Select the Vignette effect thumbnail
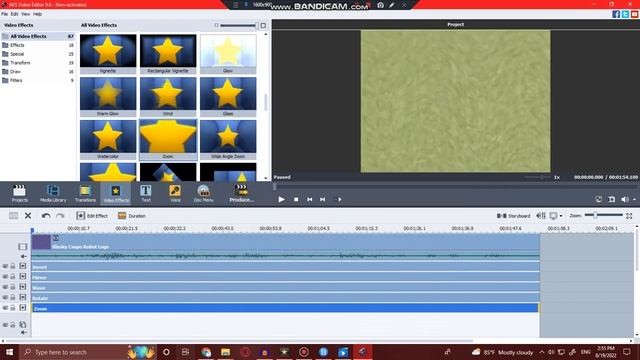 tap(108, 54)
